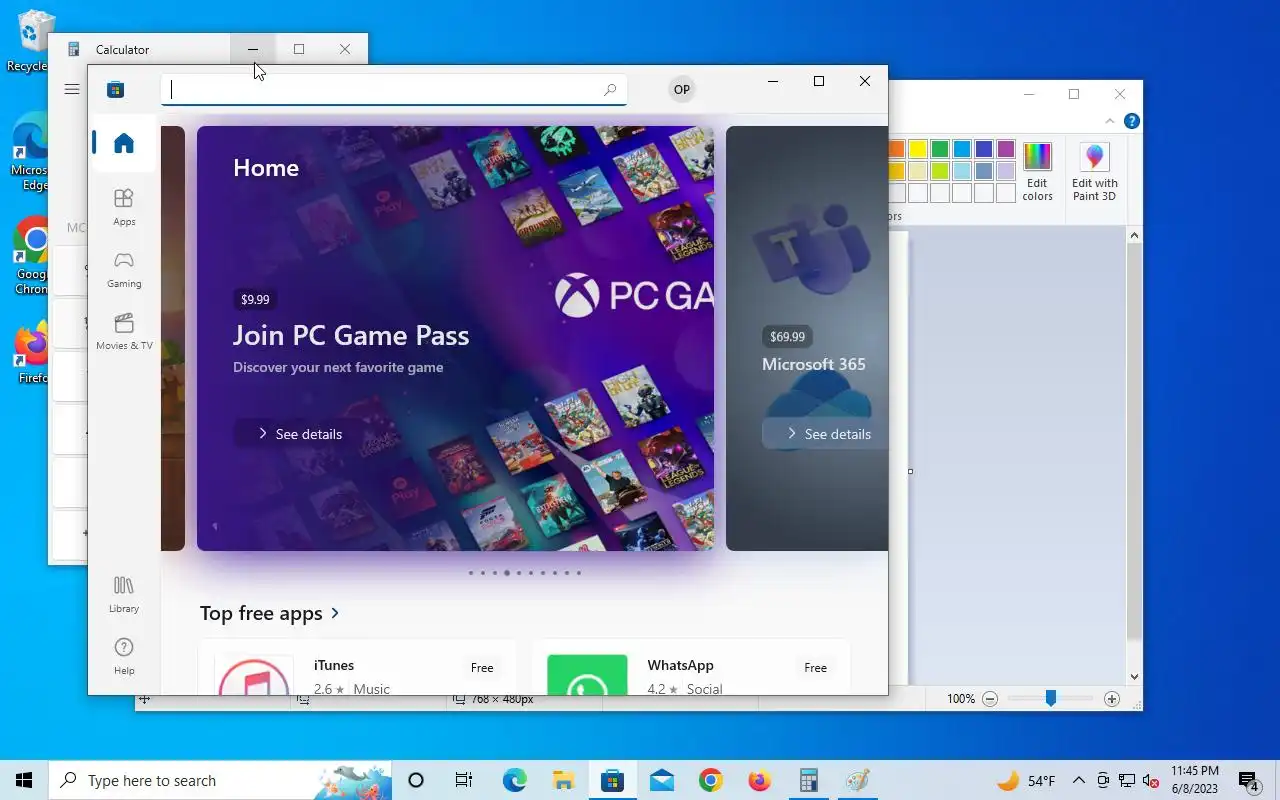The image size is (1280, 800).
Task: Open the network tray icon
Action: pyautogui.click(x=1127, y=780)
